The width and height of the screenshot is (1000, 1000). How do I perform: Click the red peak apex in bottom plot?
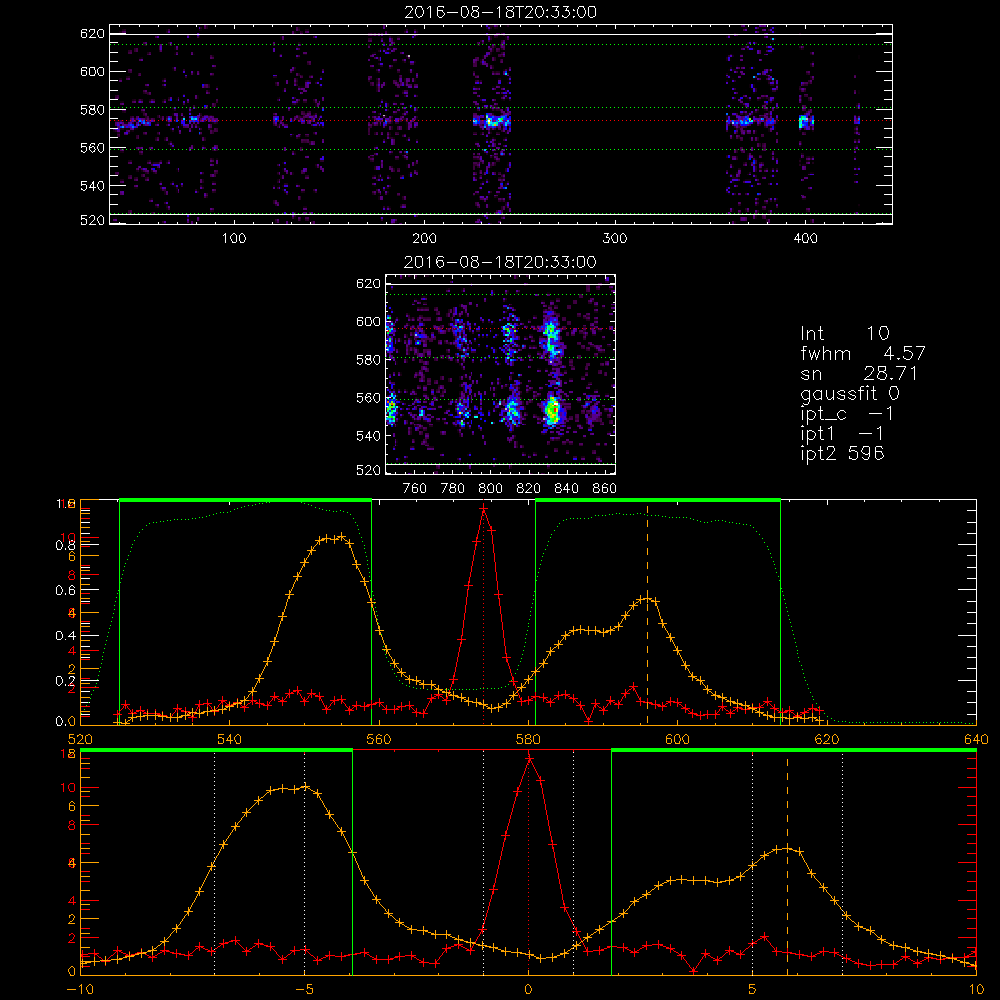529,758
